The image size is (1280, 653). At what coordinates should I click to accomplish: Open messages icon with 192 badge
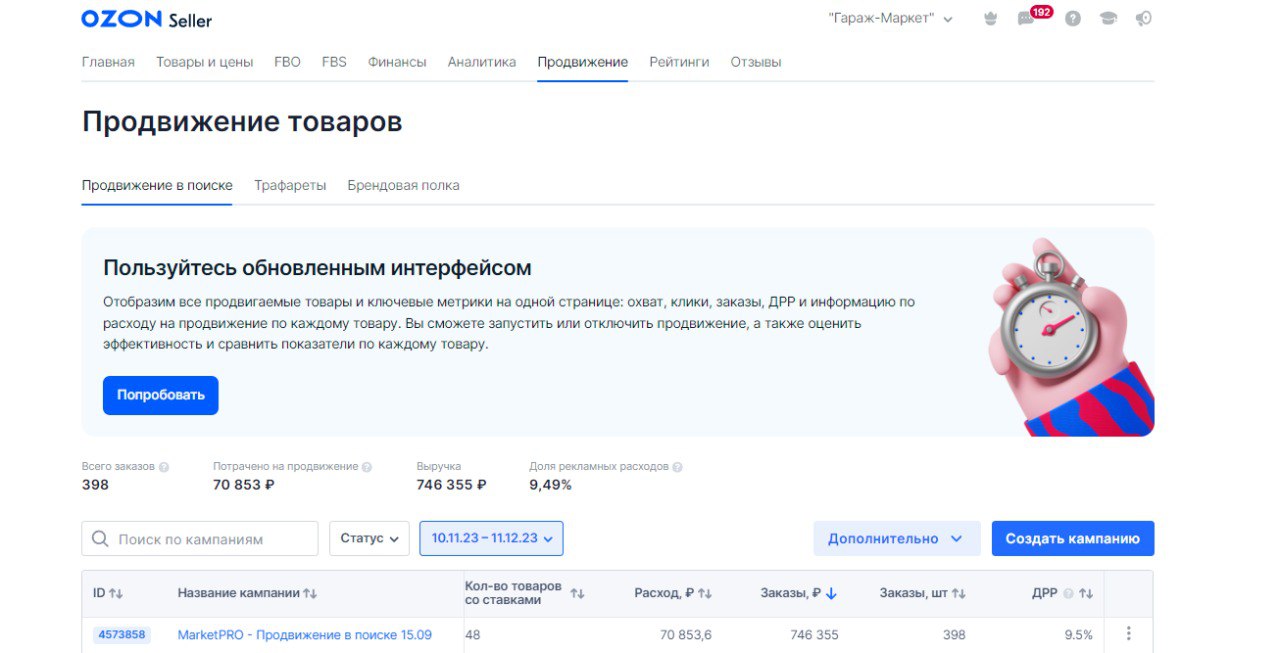[x=1027, y=19]
